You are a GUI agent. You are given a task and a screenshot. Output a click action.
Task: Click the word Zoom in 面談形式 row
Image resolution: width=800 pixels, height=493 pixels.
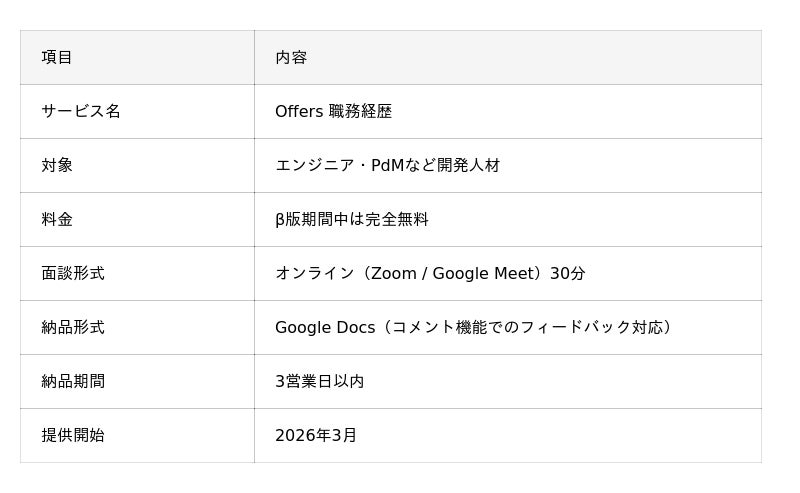tap(393, 274)
